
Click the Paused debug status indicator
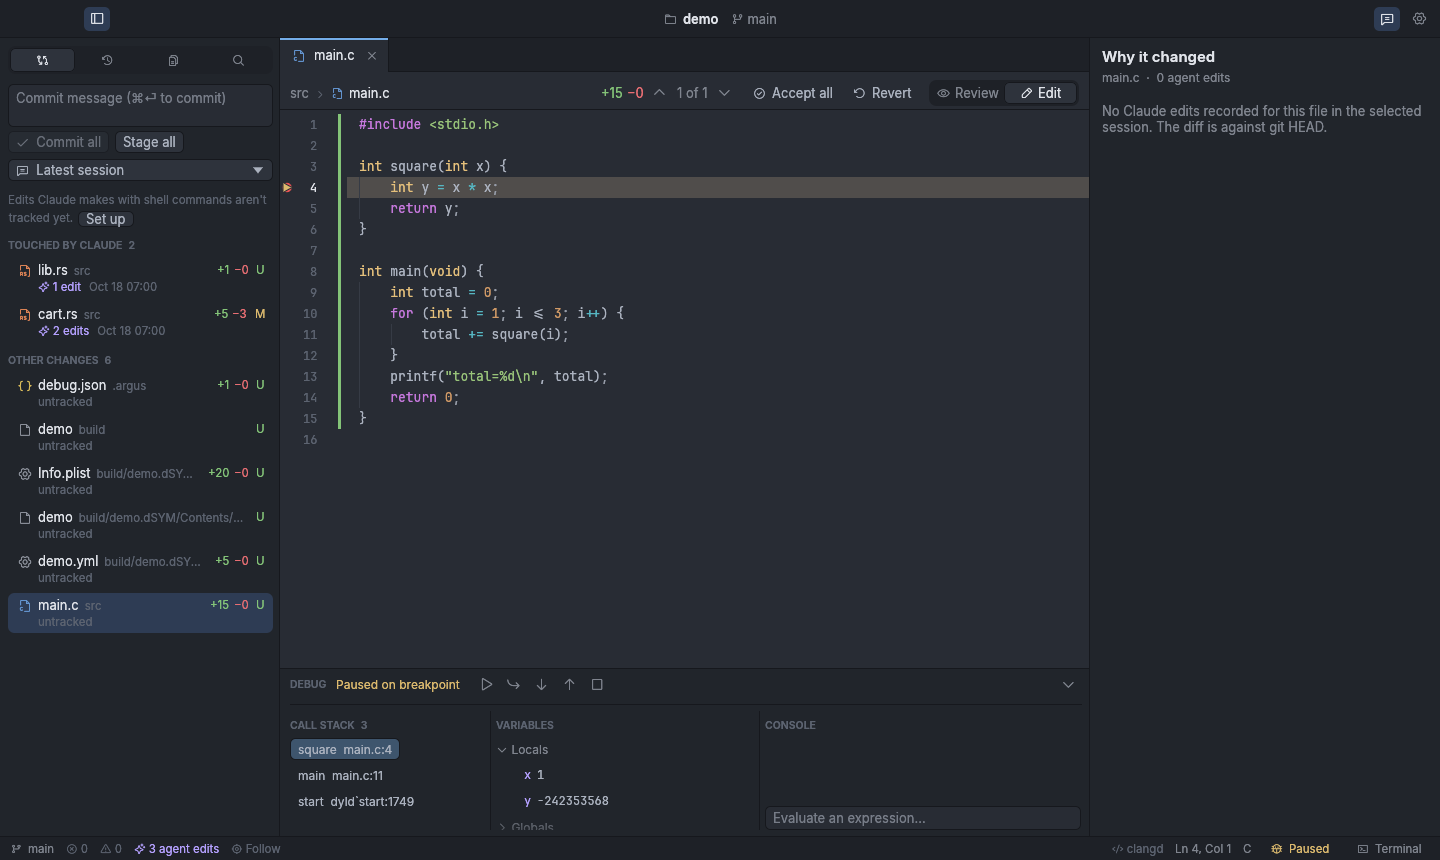(1300, 849)
